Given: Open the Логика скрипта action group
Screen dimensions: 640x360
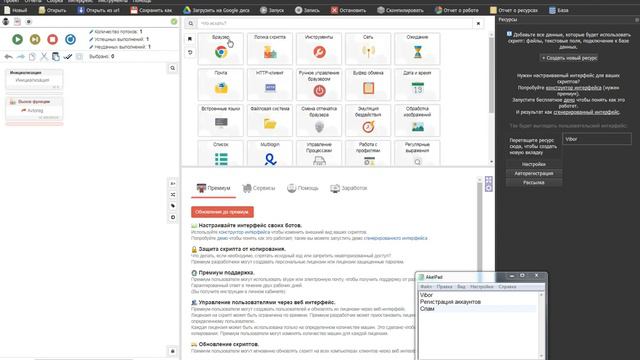Looking at the screenshot, I should coord(270,49).
